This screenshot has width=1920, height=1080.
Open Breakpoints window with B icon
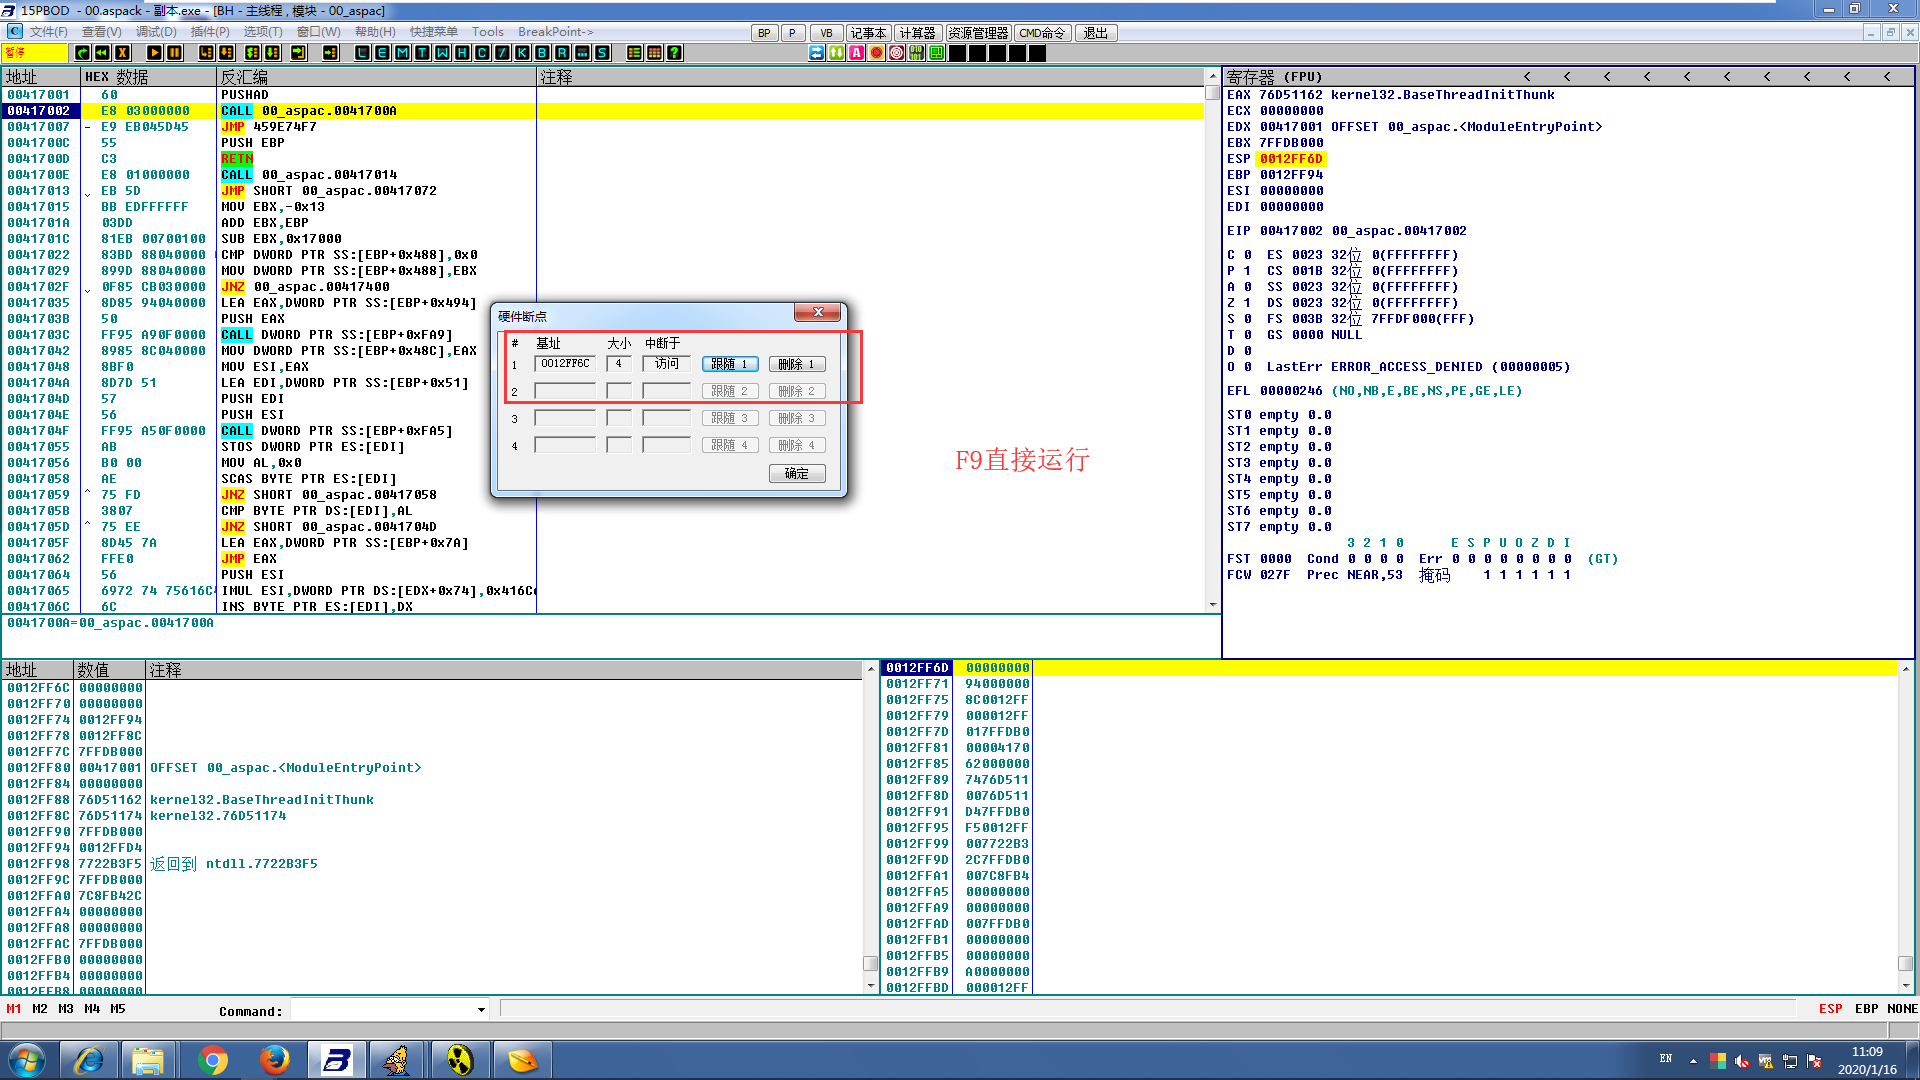[542, 53]
